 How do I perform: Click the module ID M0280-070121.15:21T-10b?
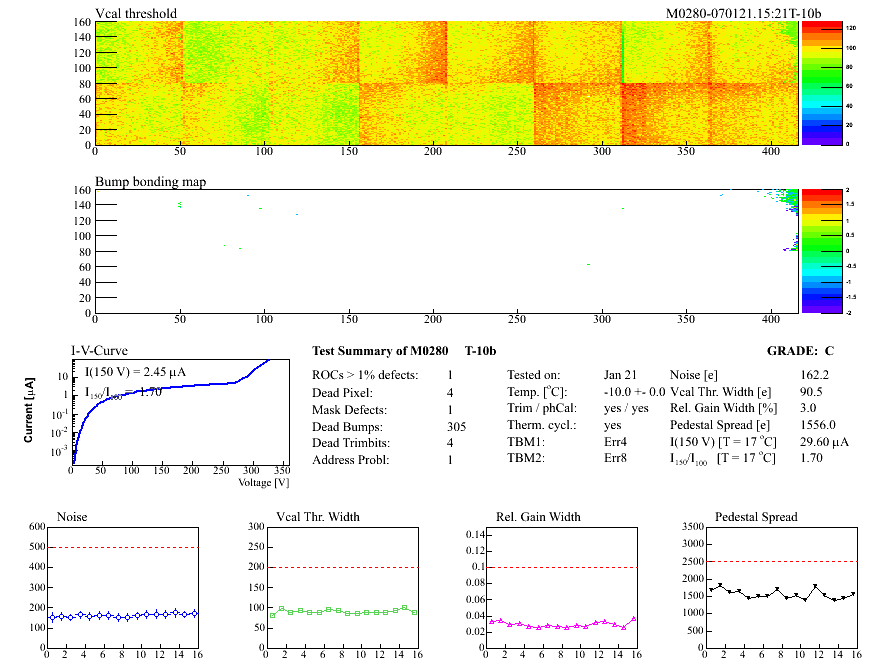(743, 13)
